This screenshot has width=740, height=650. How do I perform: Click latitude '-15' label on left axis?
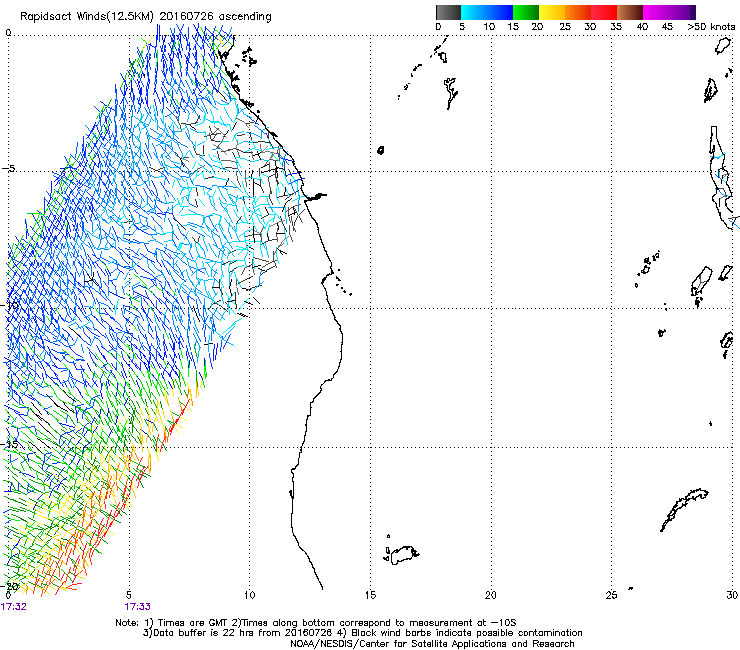click(x=10, y=445)
